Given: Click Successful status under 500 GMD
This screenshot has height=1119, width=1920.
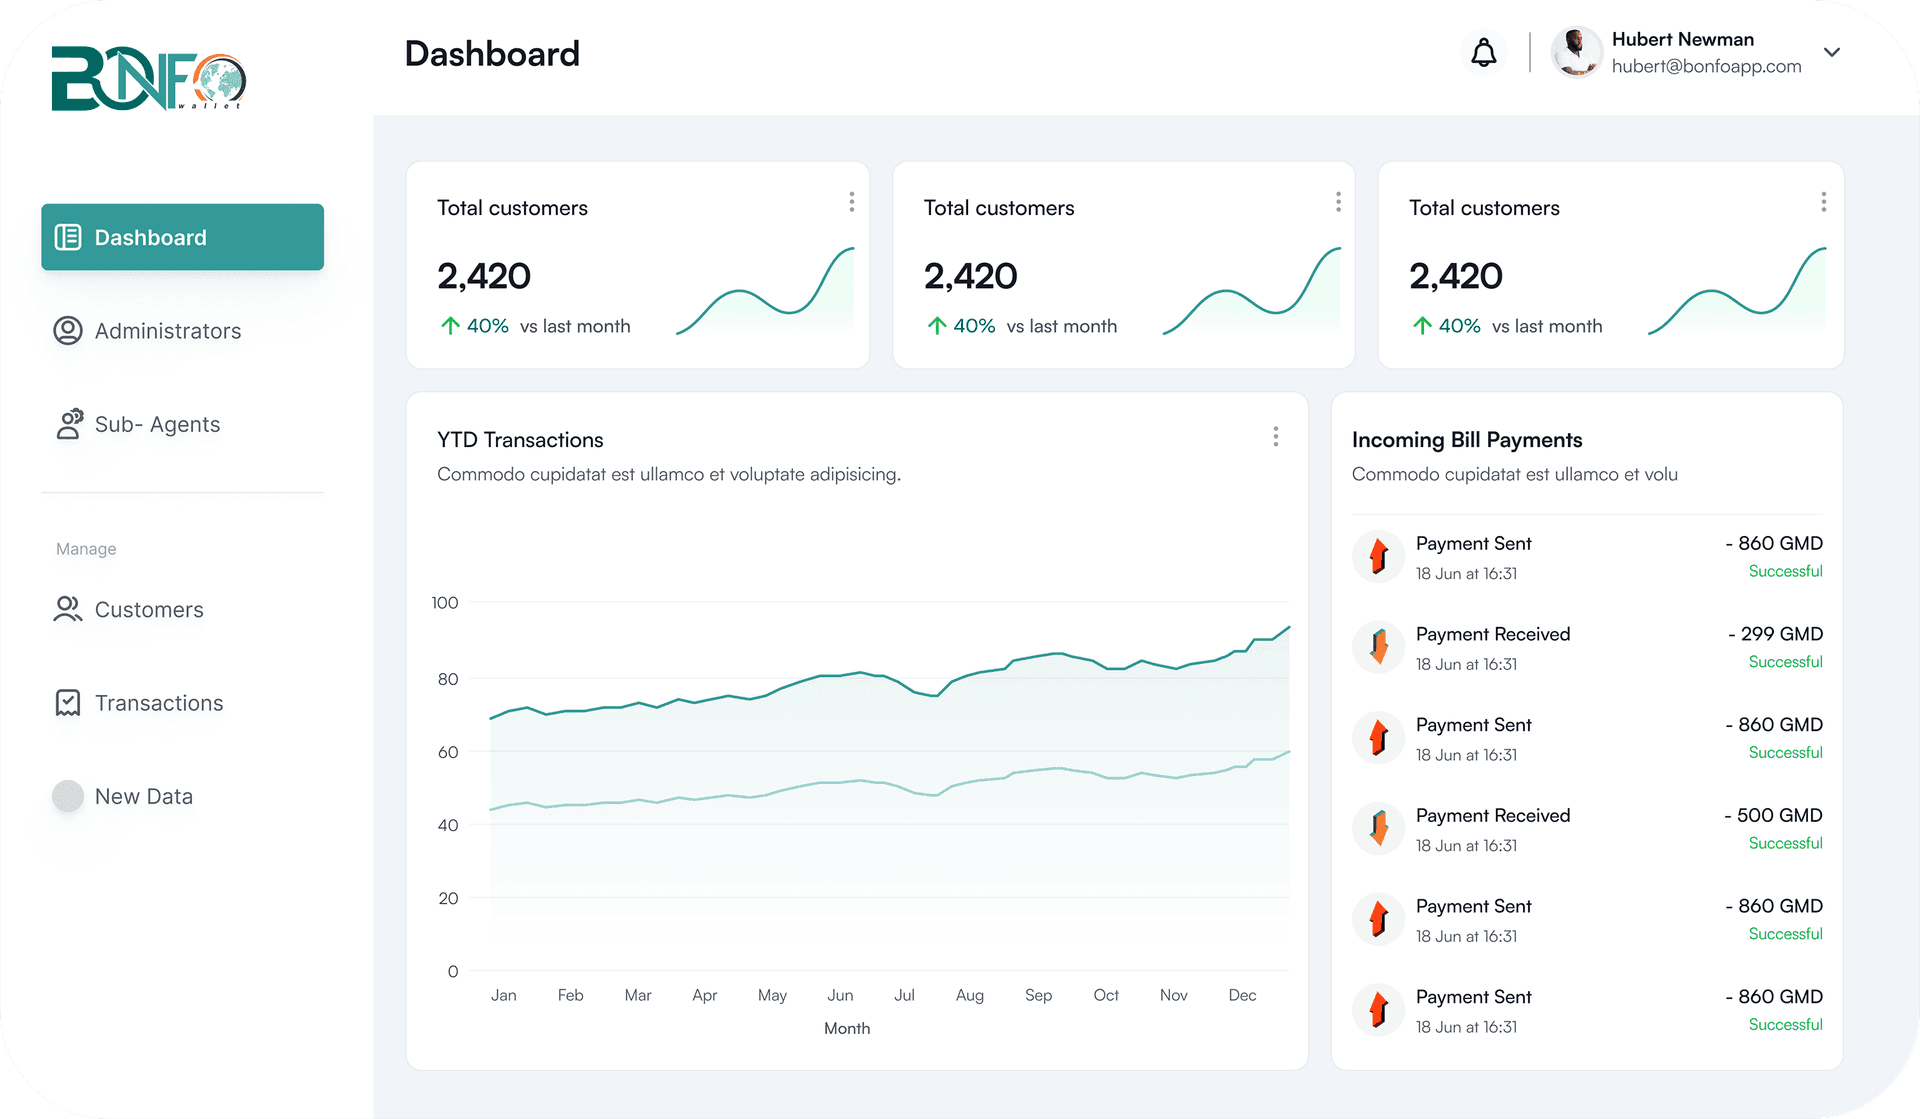Looking at the screenshot, I should [1785, 843].
